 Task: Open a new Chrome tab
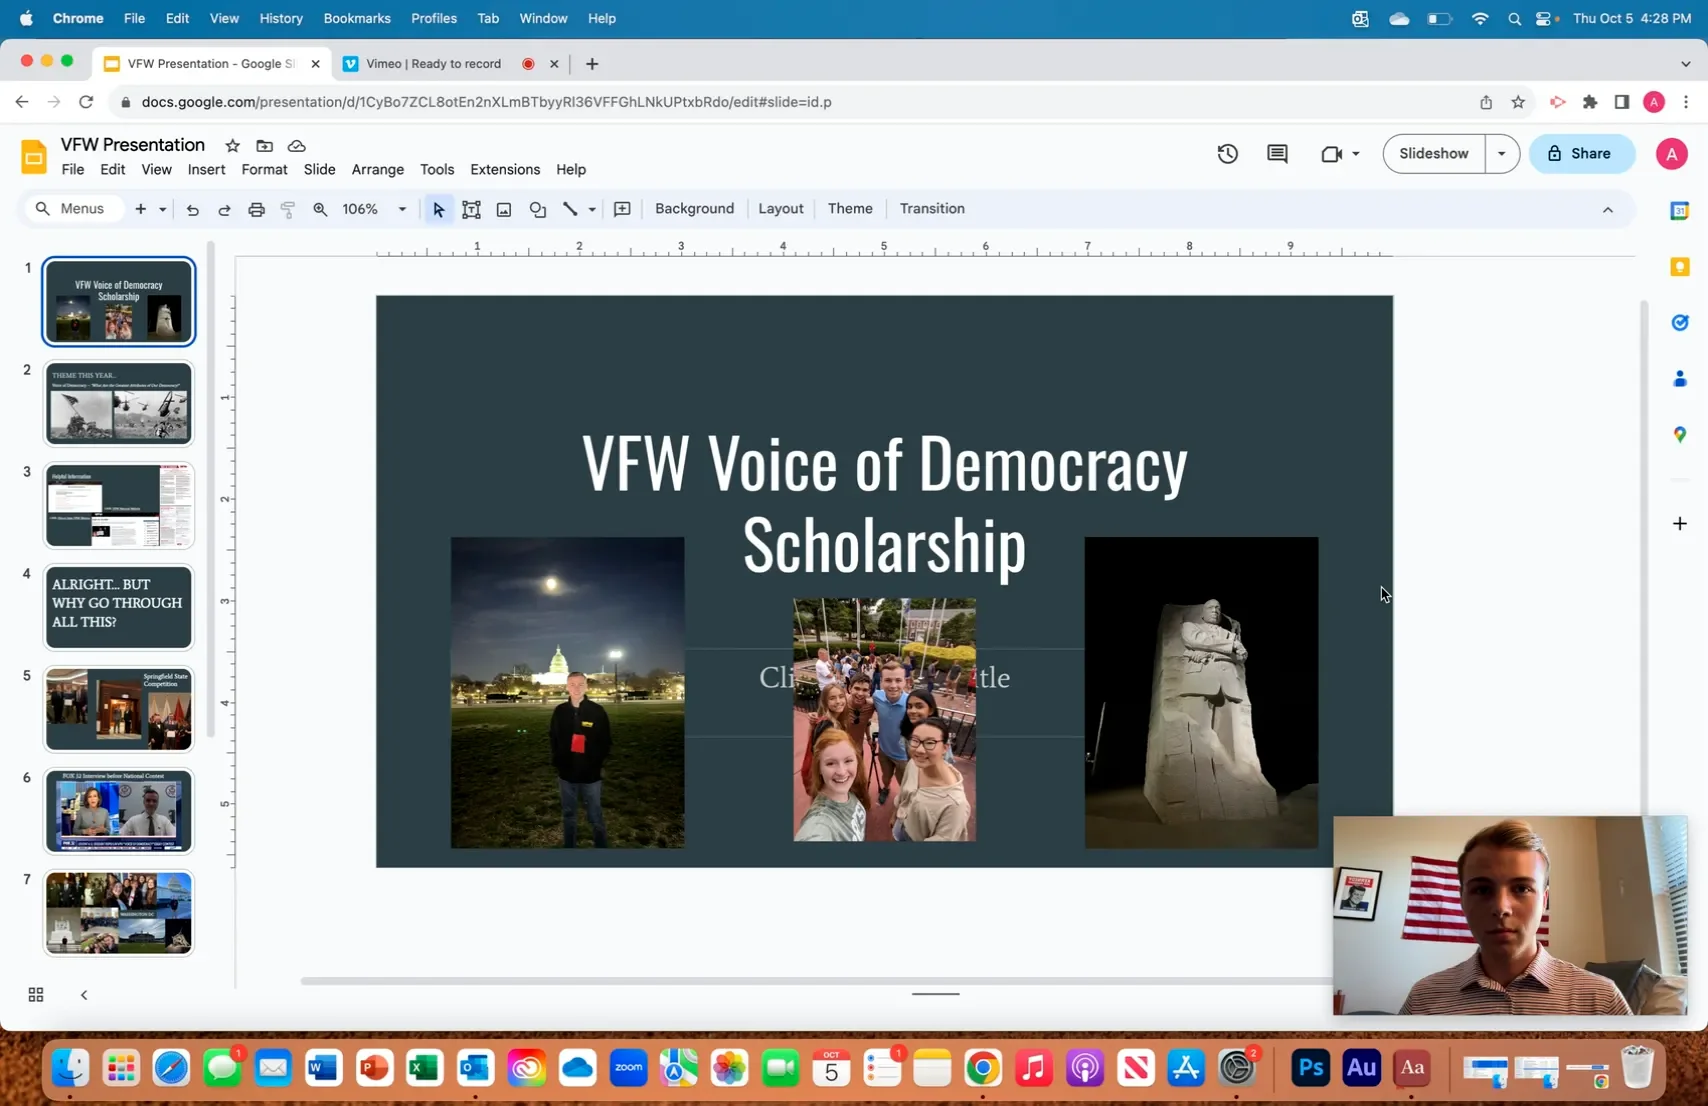coord(592,64)
